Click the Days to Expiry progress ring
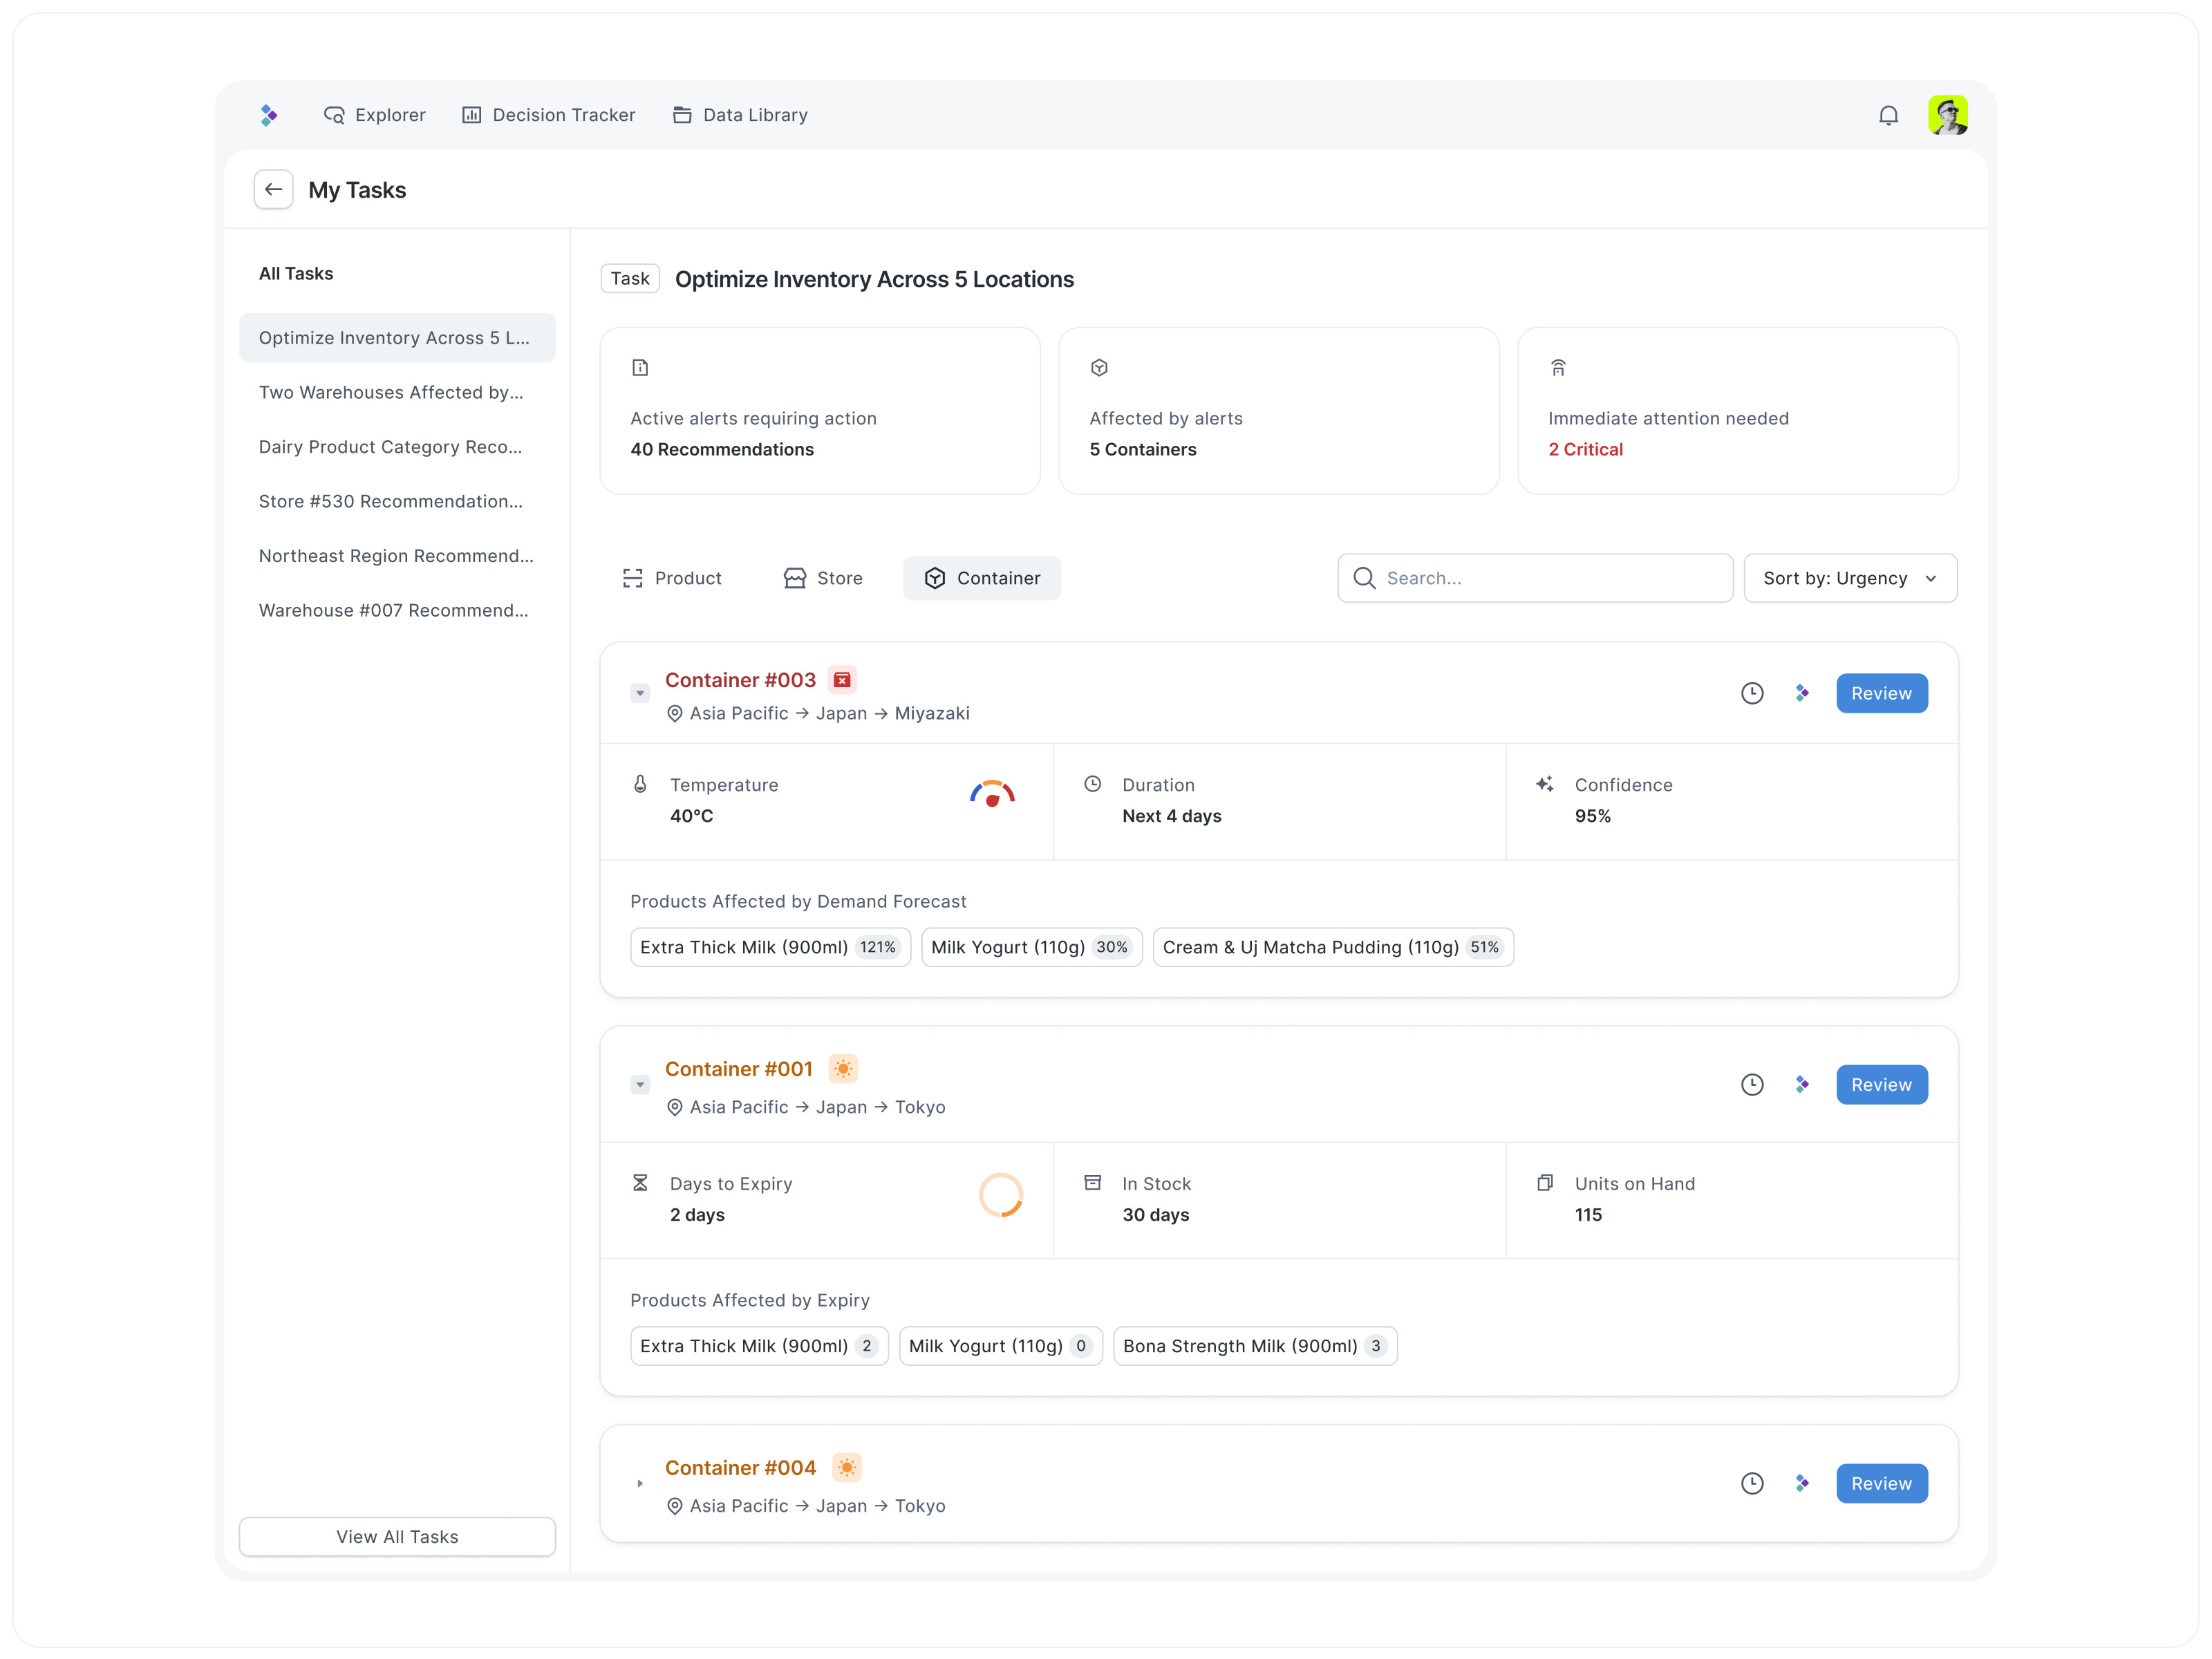Screen dimensions: 2212x1659 click(1000, 1195)
